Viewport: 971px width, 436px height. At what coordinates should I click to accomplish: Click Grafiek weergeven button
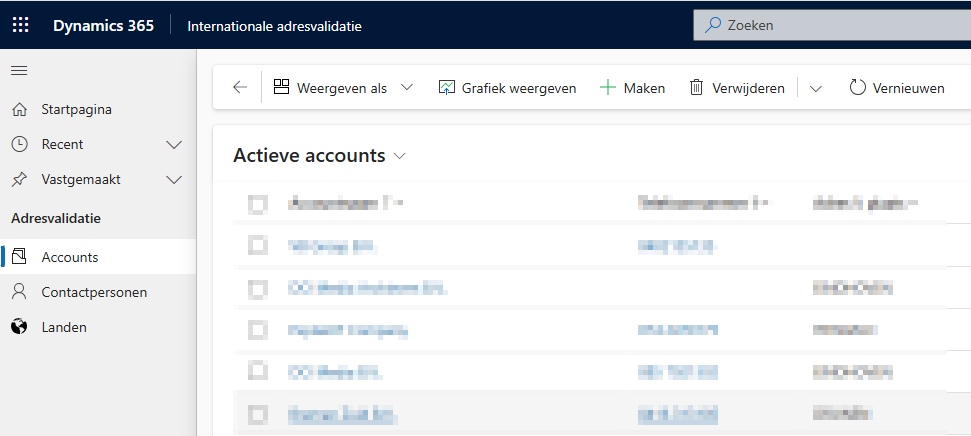point(507,88)
